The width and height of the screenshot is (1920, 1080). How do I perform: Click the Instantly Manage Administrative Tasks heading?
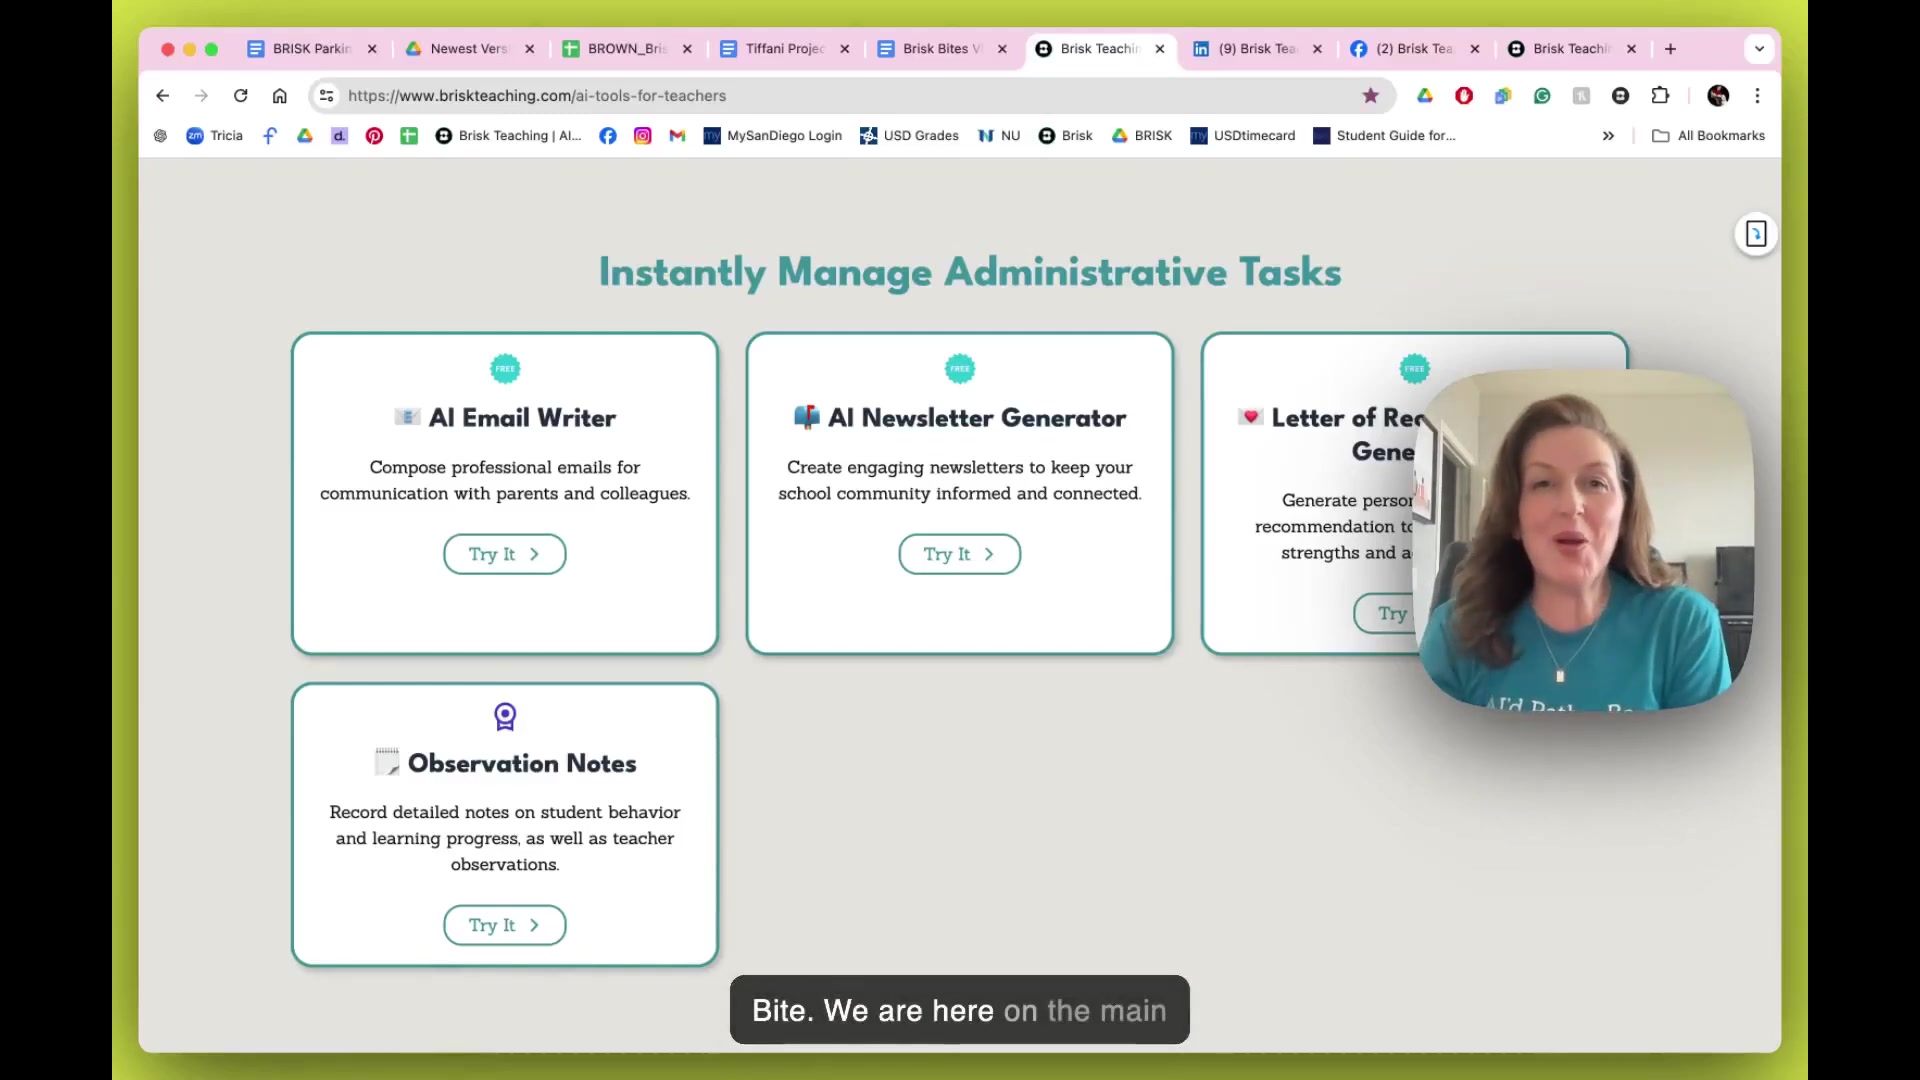click(x=970, y=272)
